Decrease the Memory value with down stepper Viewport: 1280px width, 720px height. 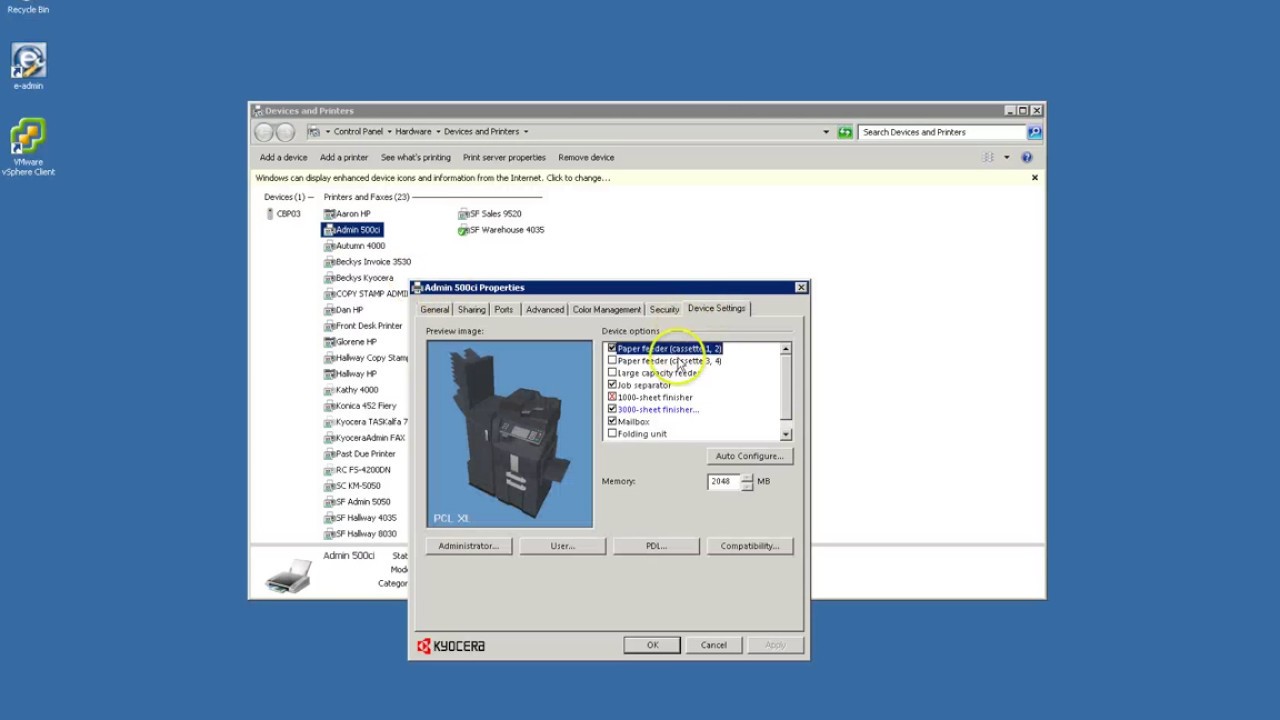point(746,486)
